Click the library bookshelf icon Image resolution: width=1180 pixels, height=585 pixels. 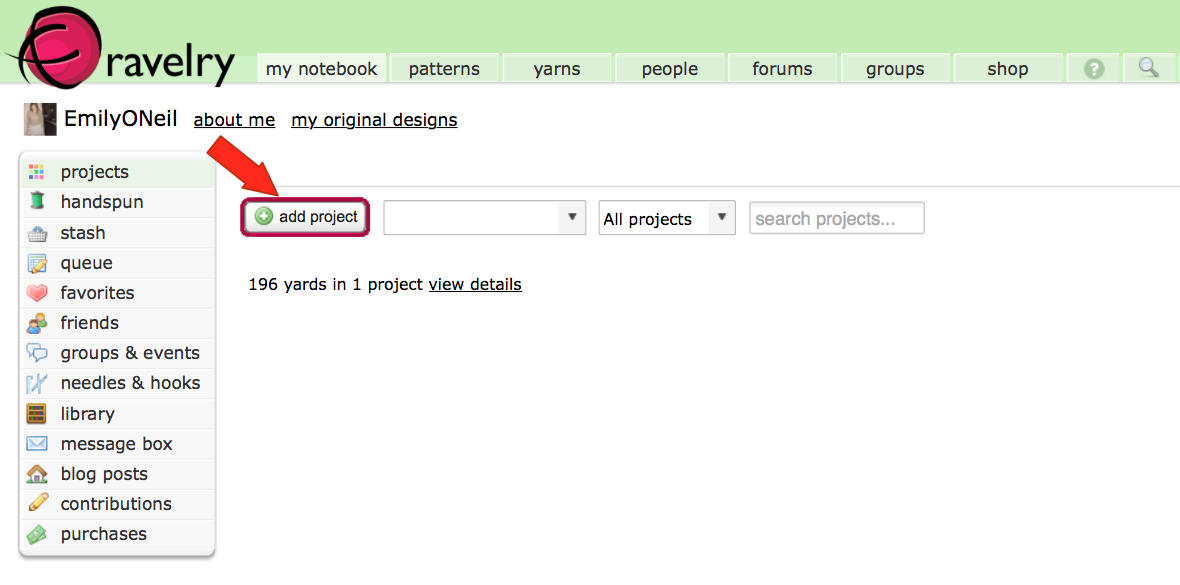[37, 414]
